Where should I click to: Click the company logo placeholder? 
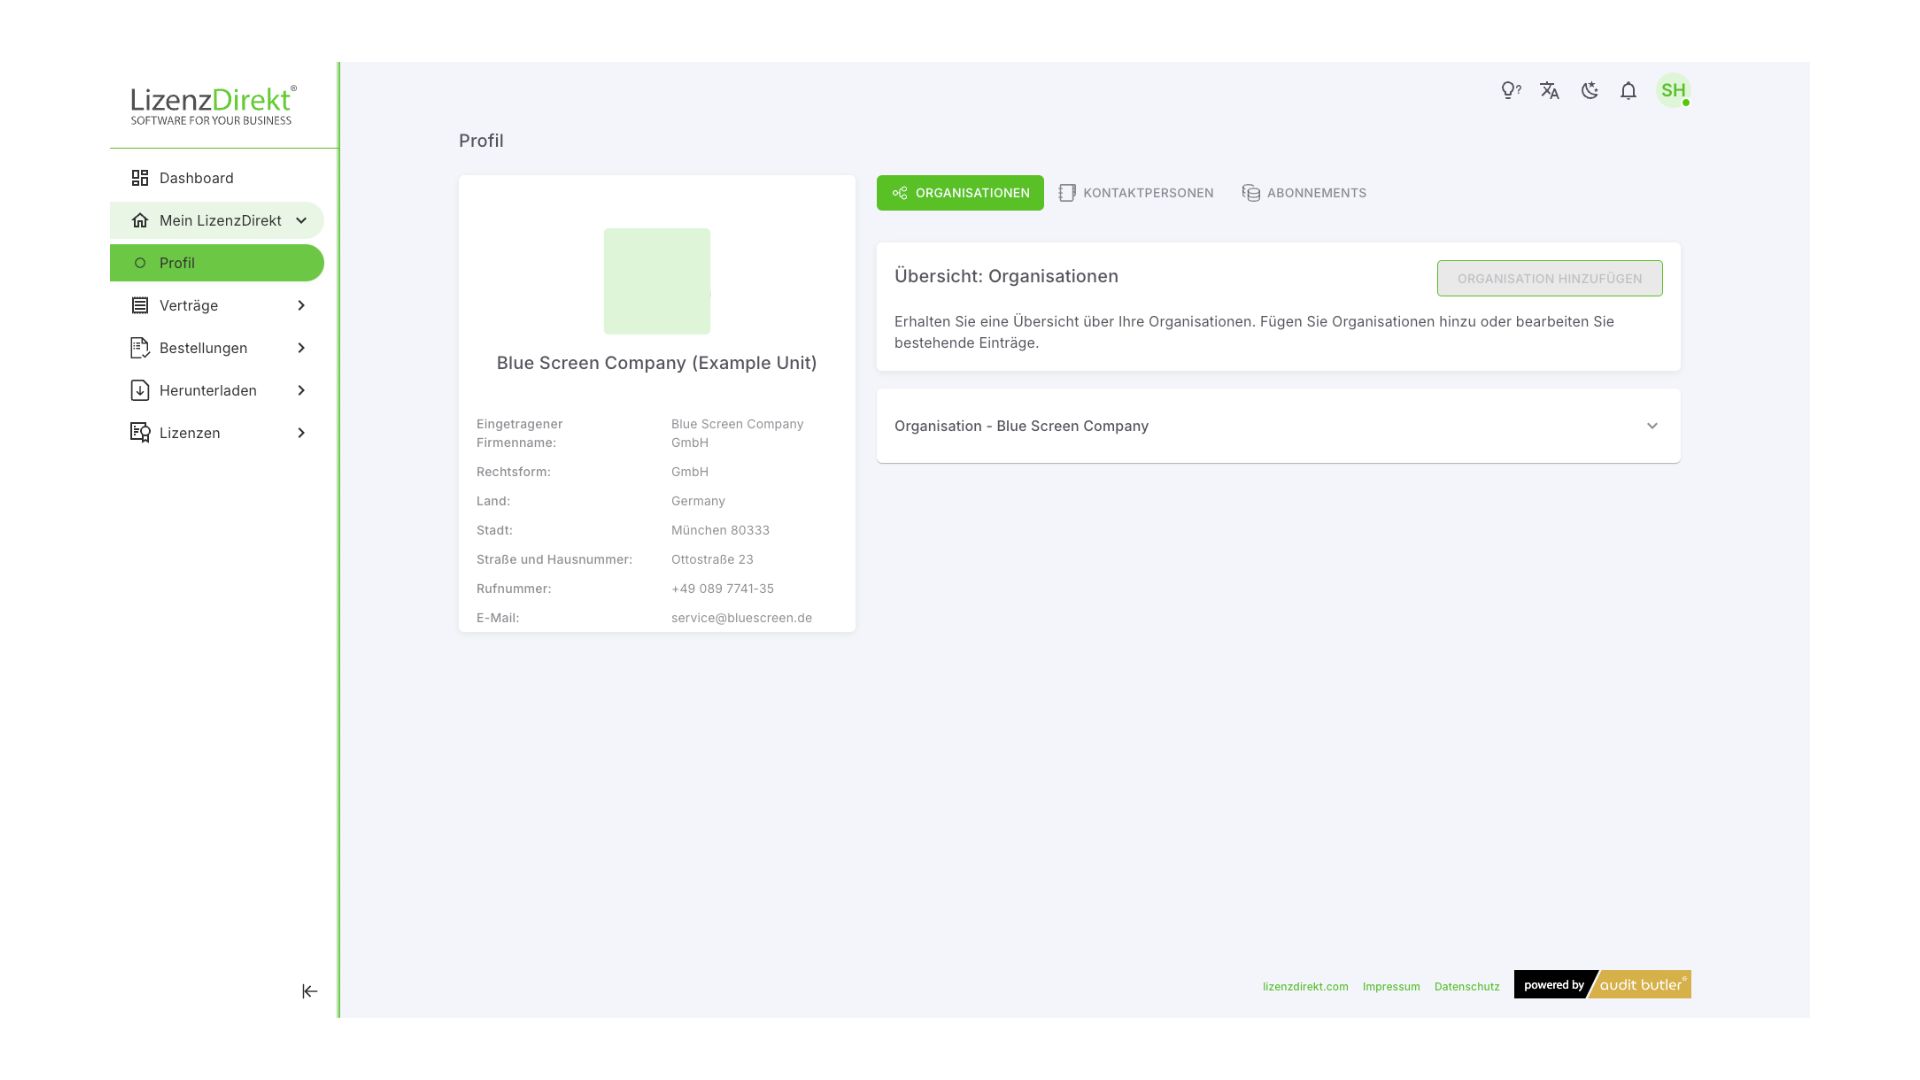coord(657,281)
